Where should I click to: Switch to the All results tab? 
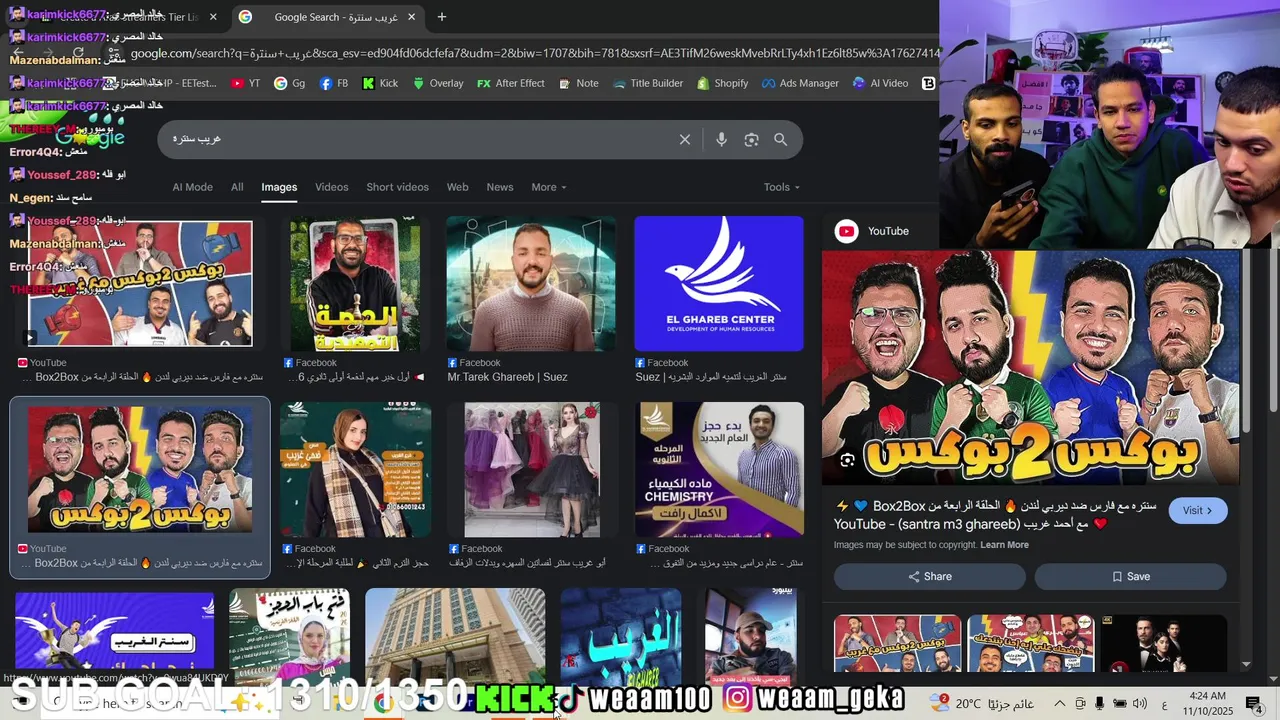pos(237,187)
